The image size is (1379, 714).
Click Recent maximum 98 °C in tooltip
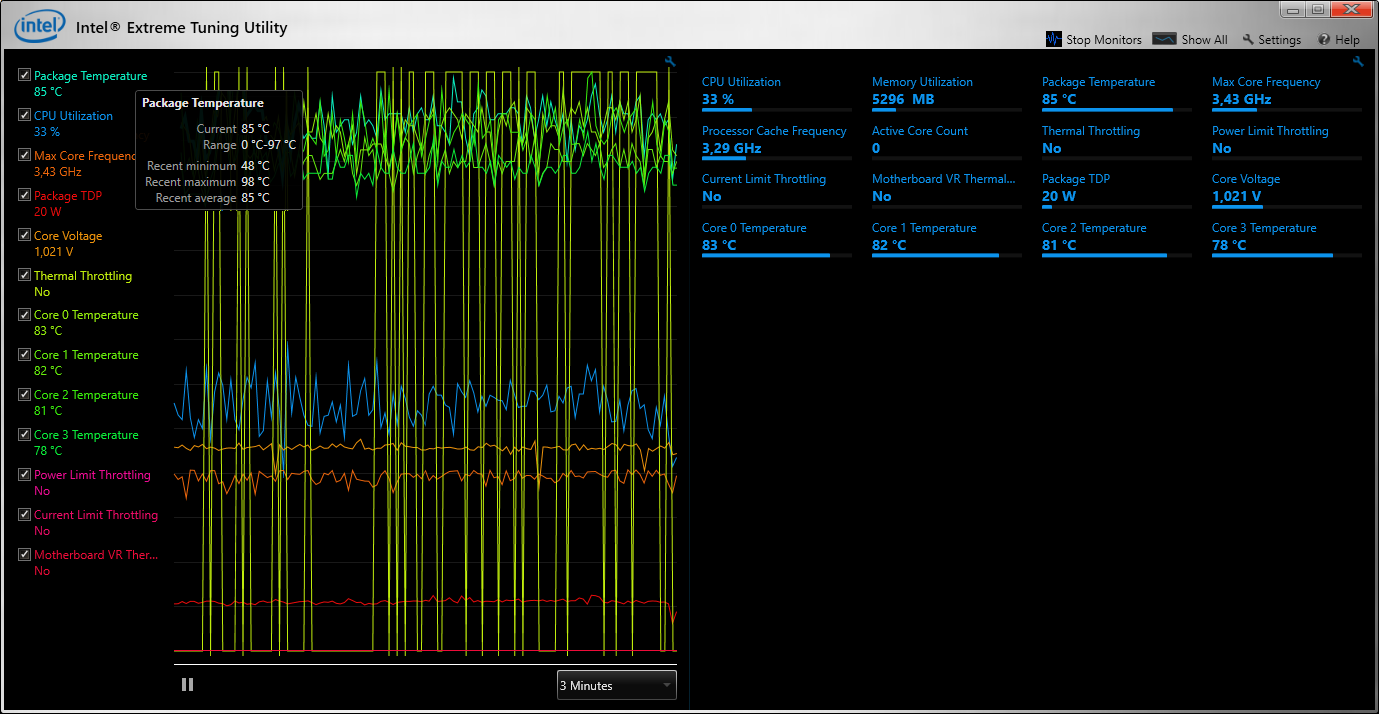(207, 182)
